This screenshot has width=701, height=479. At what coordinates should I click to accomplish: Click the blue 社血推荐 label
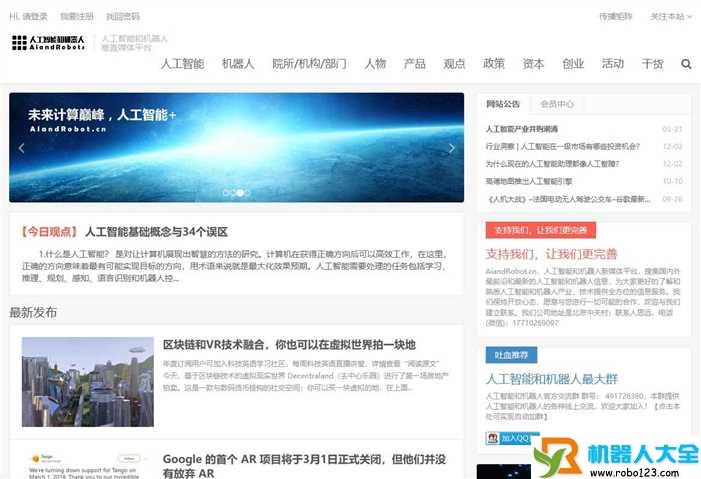(x=511, y=355)
